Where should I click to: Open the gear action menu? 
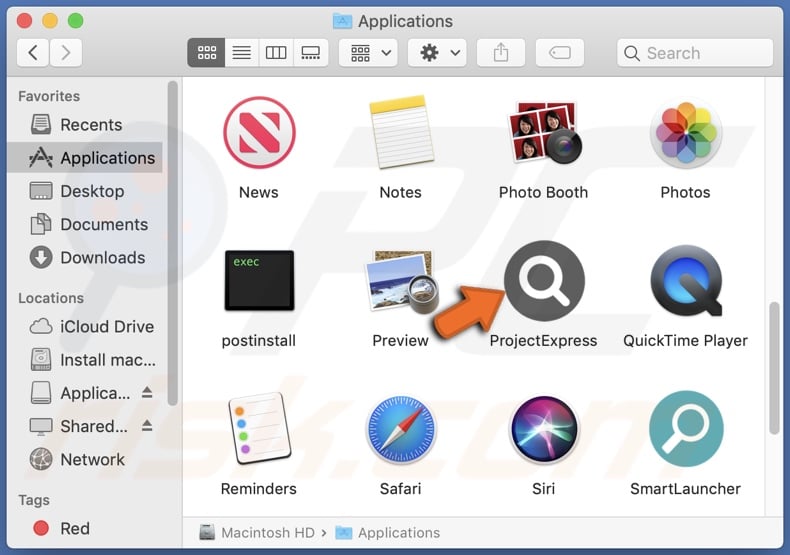(x=437, y=52)
